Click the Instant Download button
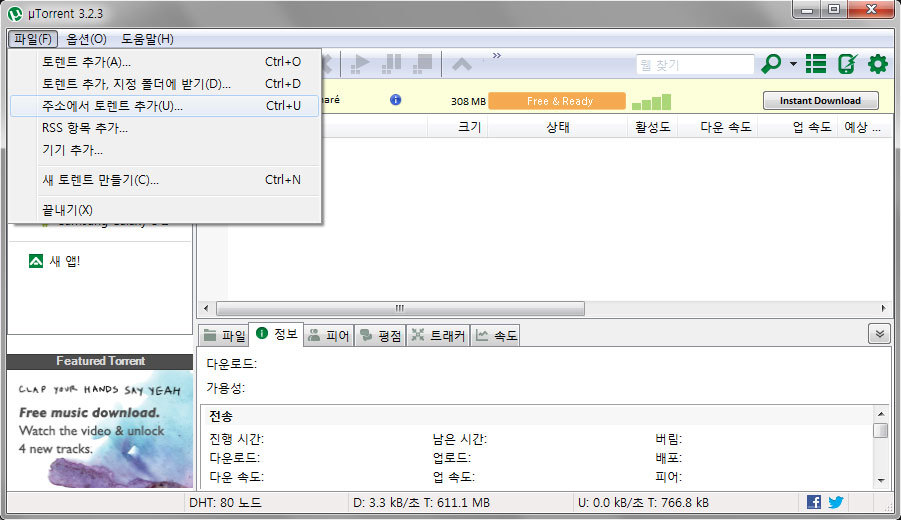Viewport: 901px width, 520px height. tap(821, 101)
